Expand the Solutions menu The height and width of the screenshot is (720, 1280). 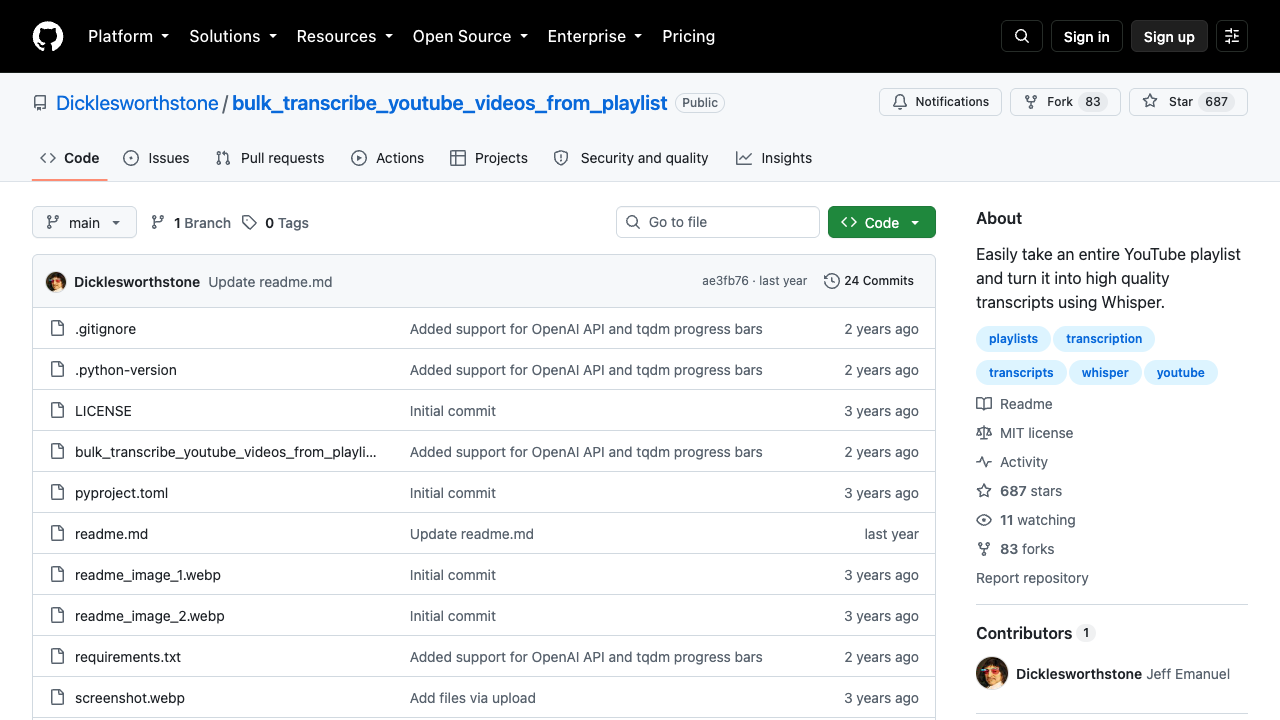point(233,36)
